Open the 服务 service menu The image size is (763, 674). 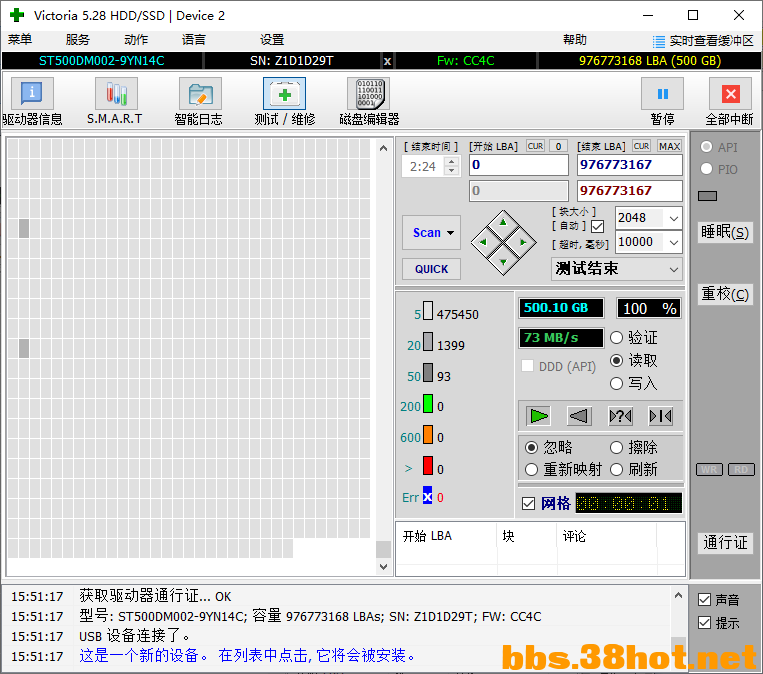click(78, 39)
